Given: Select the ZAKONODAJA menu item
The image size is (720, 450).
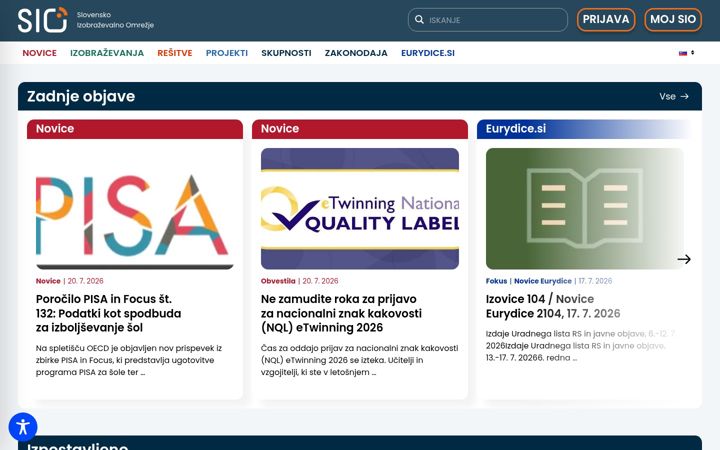Looking at the screenshot, I should pos(356,53).
